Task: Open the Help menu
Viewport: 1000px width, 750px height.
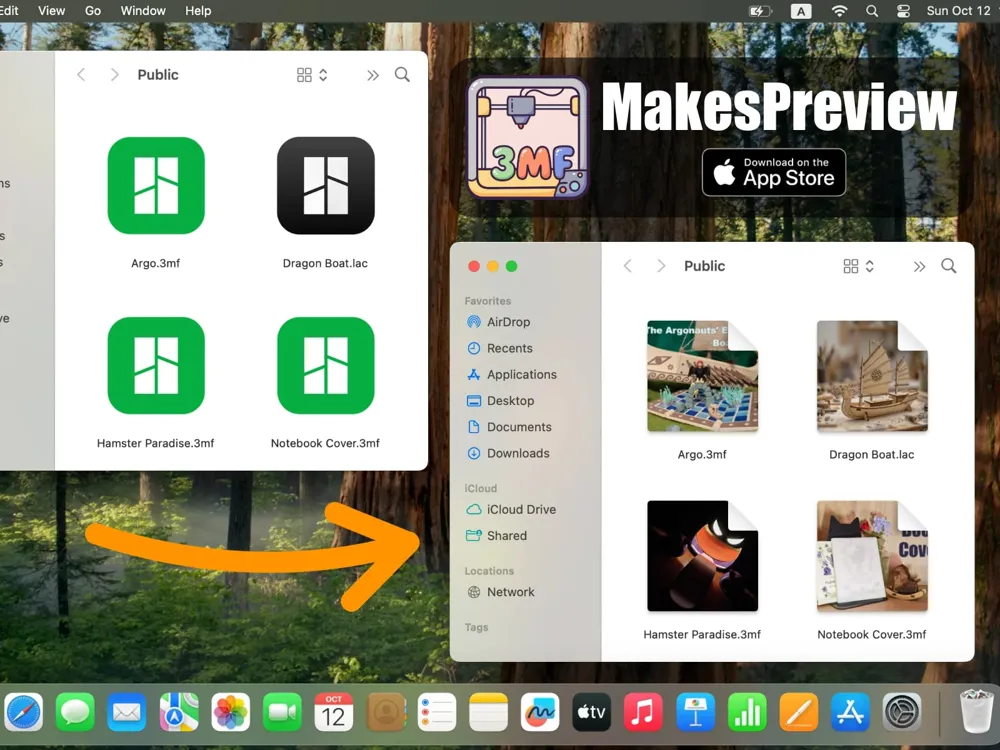Action: coord(198,11)
